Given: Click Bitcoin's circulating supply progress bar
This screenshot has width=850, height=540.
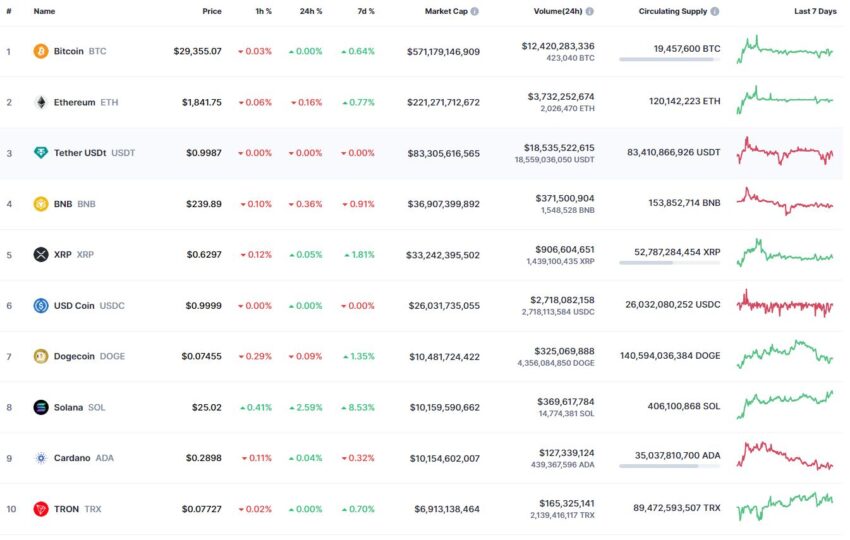Looking at the screenshot, I should tap(668, 60).
